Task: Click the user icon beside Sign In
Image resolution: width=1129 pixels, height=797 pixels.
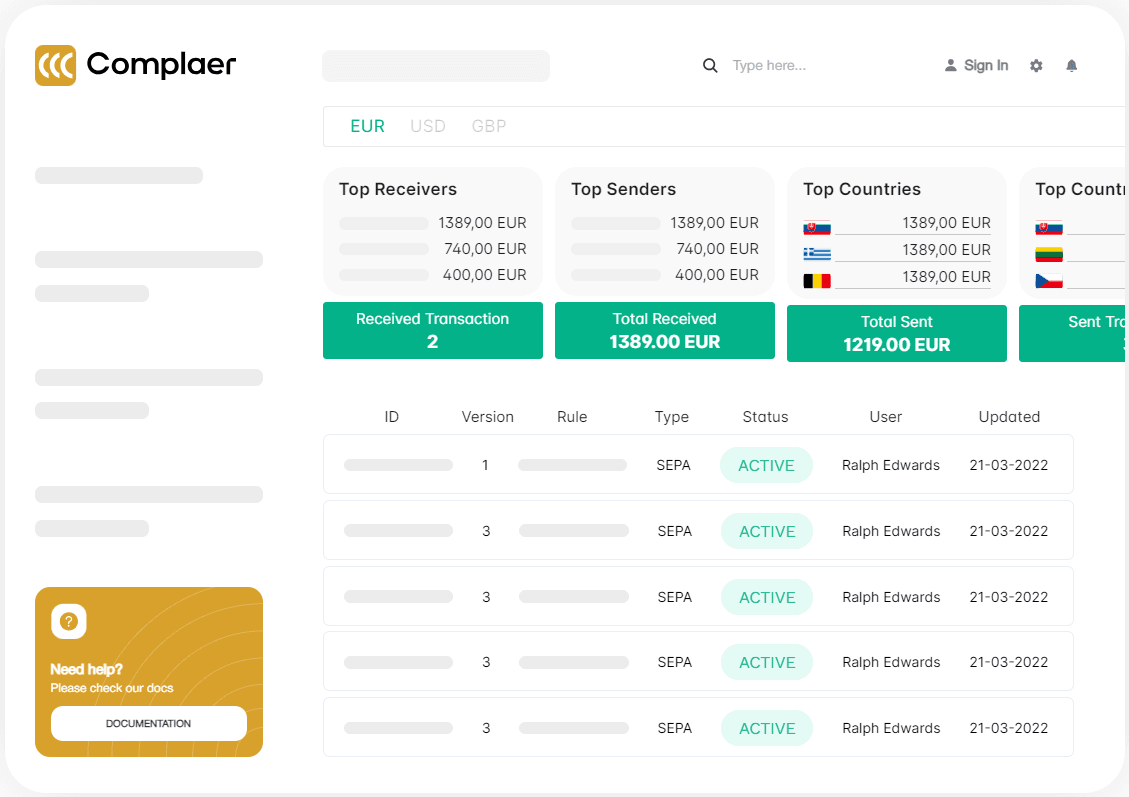Action: (950, 66)
